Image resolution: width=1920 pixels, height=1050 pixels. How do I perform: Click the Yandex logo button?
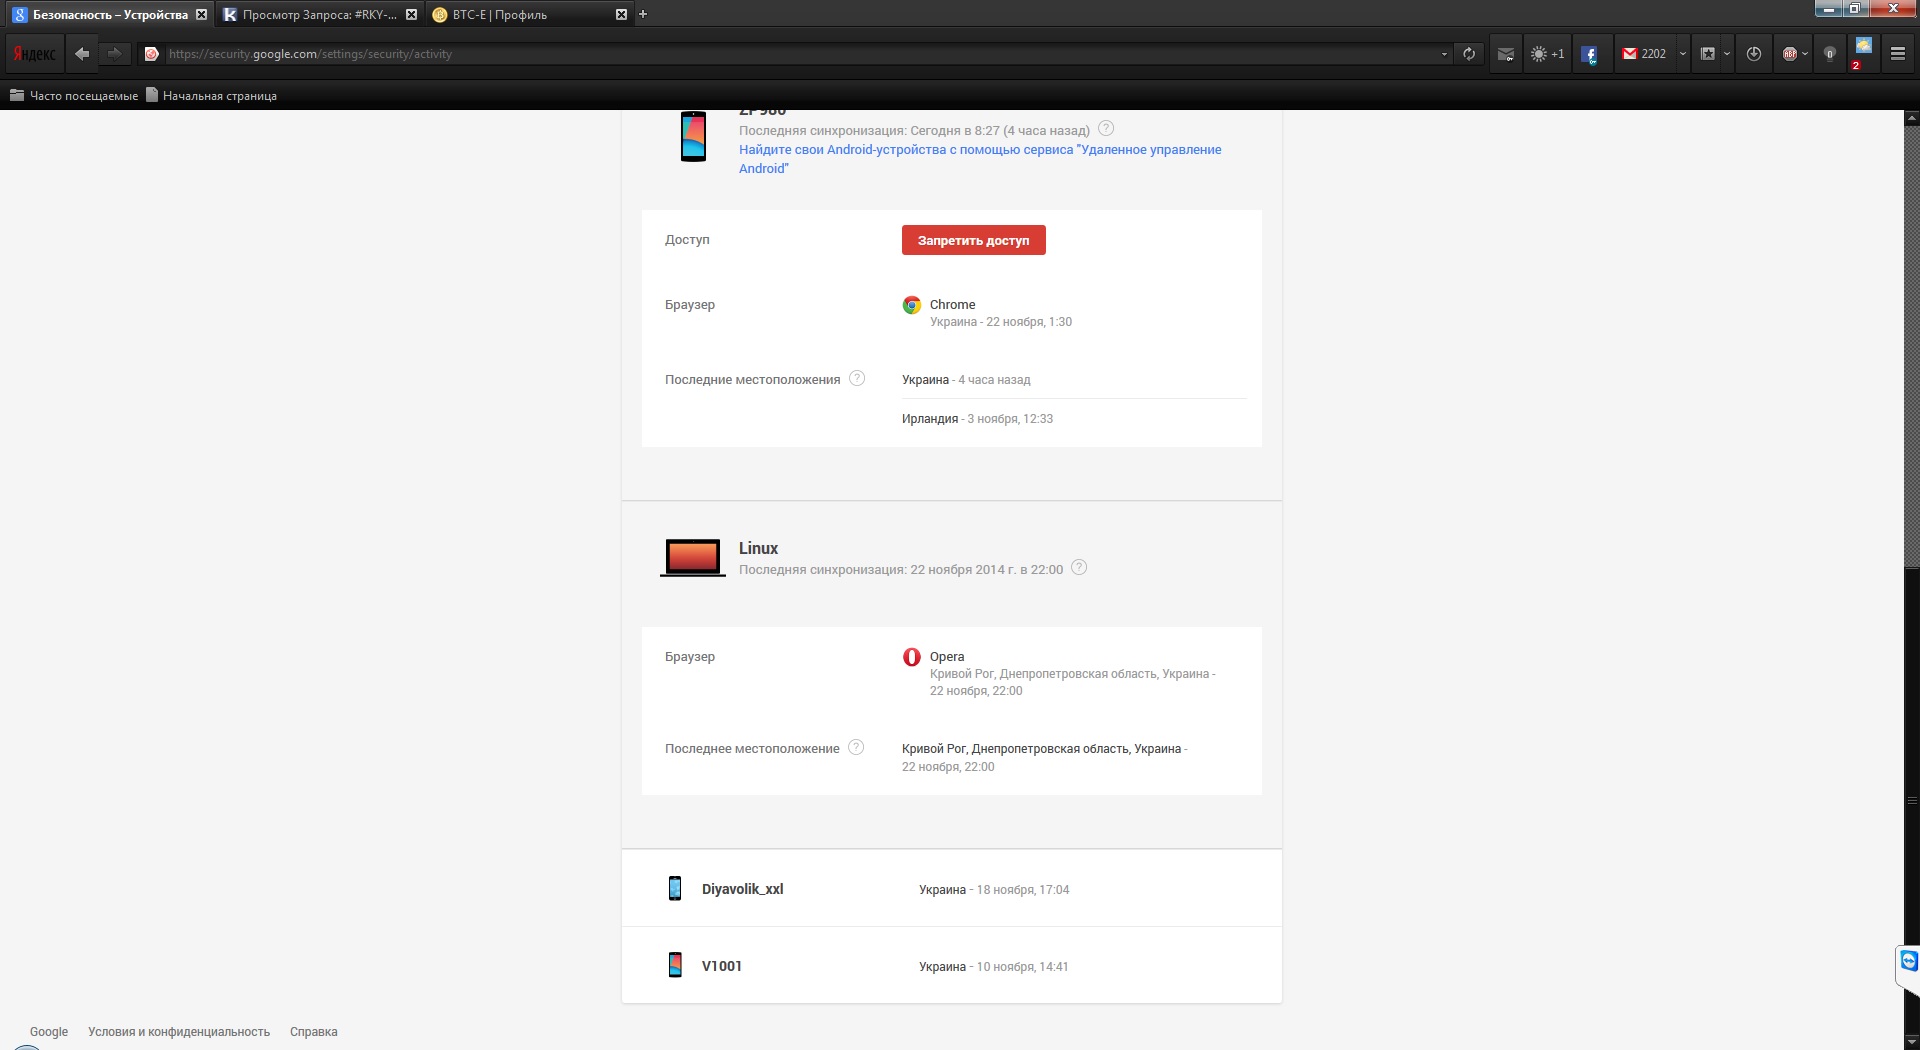pos(35,54)
